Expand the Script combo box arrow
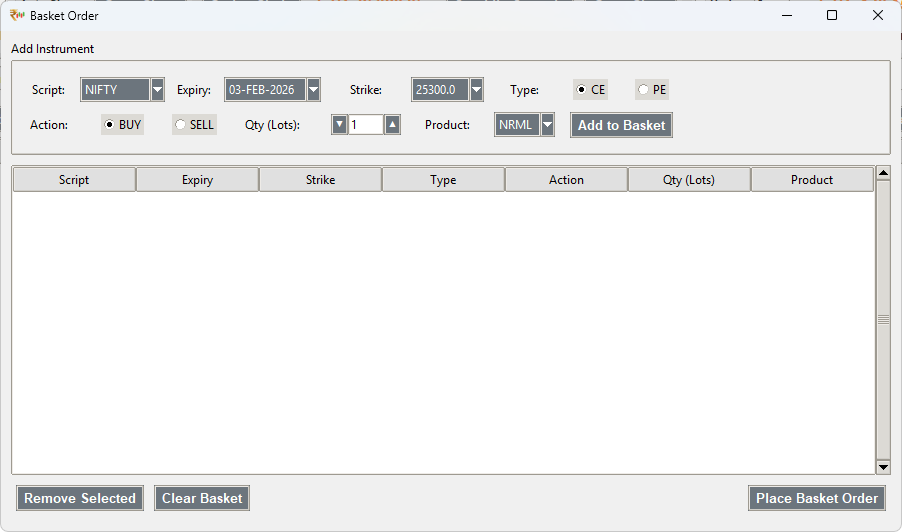Viewport: 902px width, 532px height. pyautogui.click(x=157, y=90)
